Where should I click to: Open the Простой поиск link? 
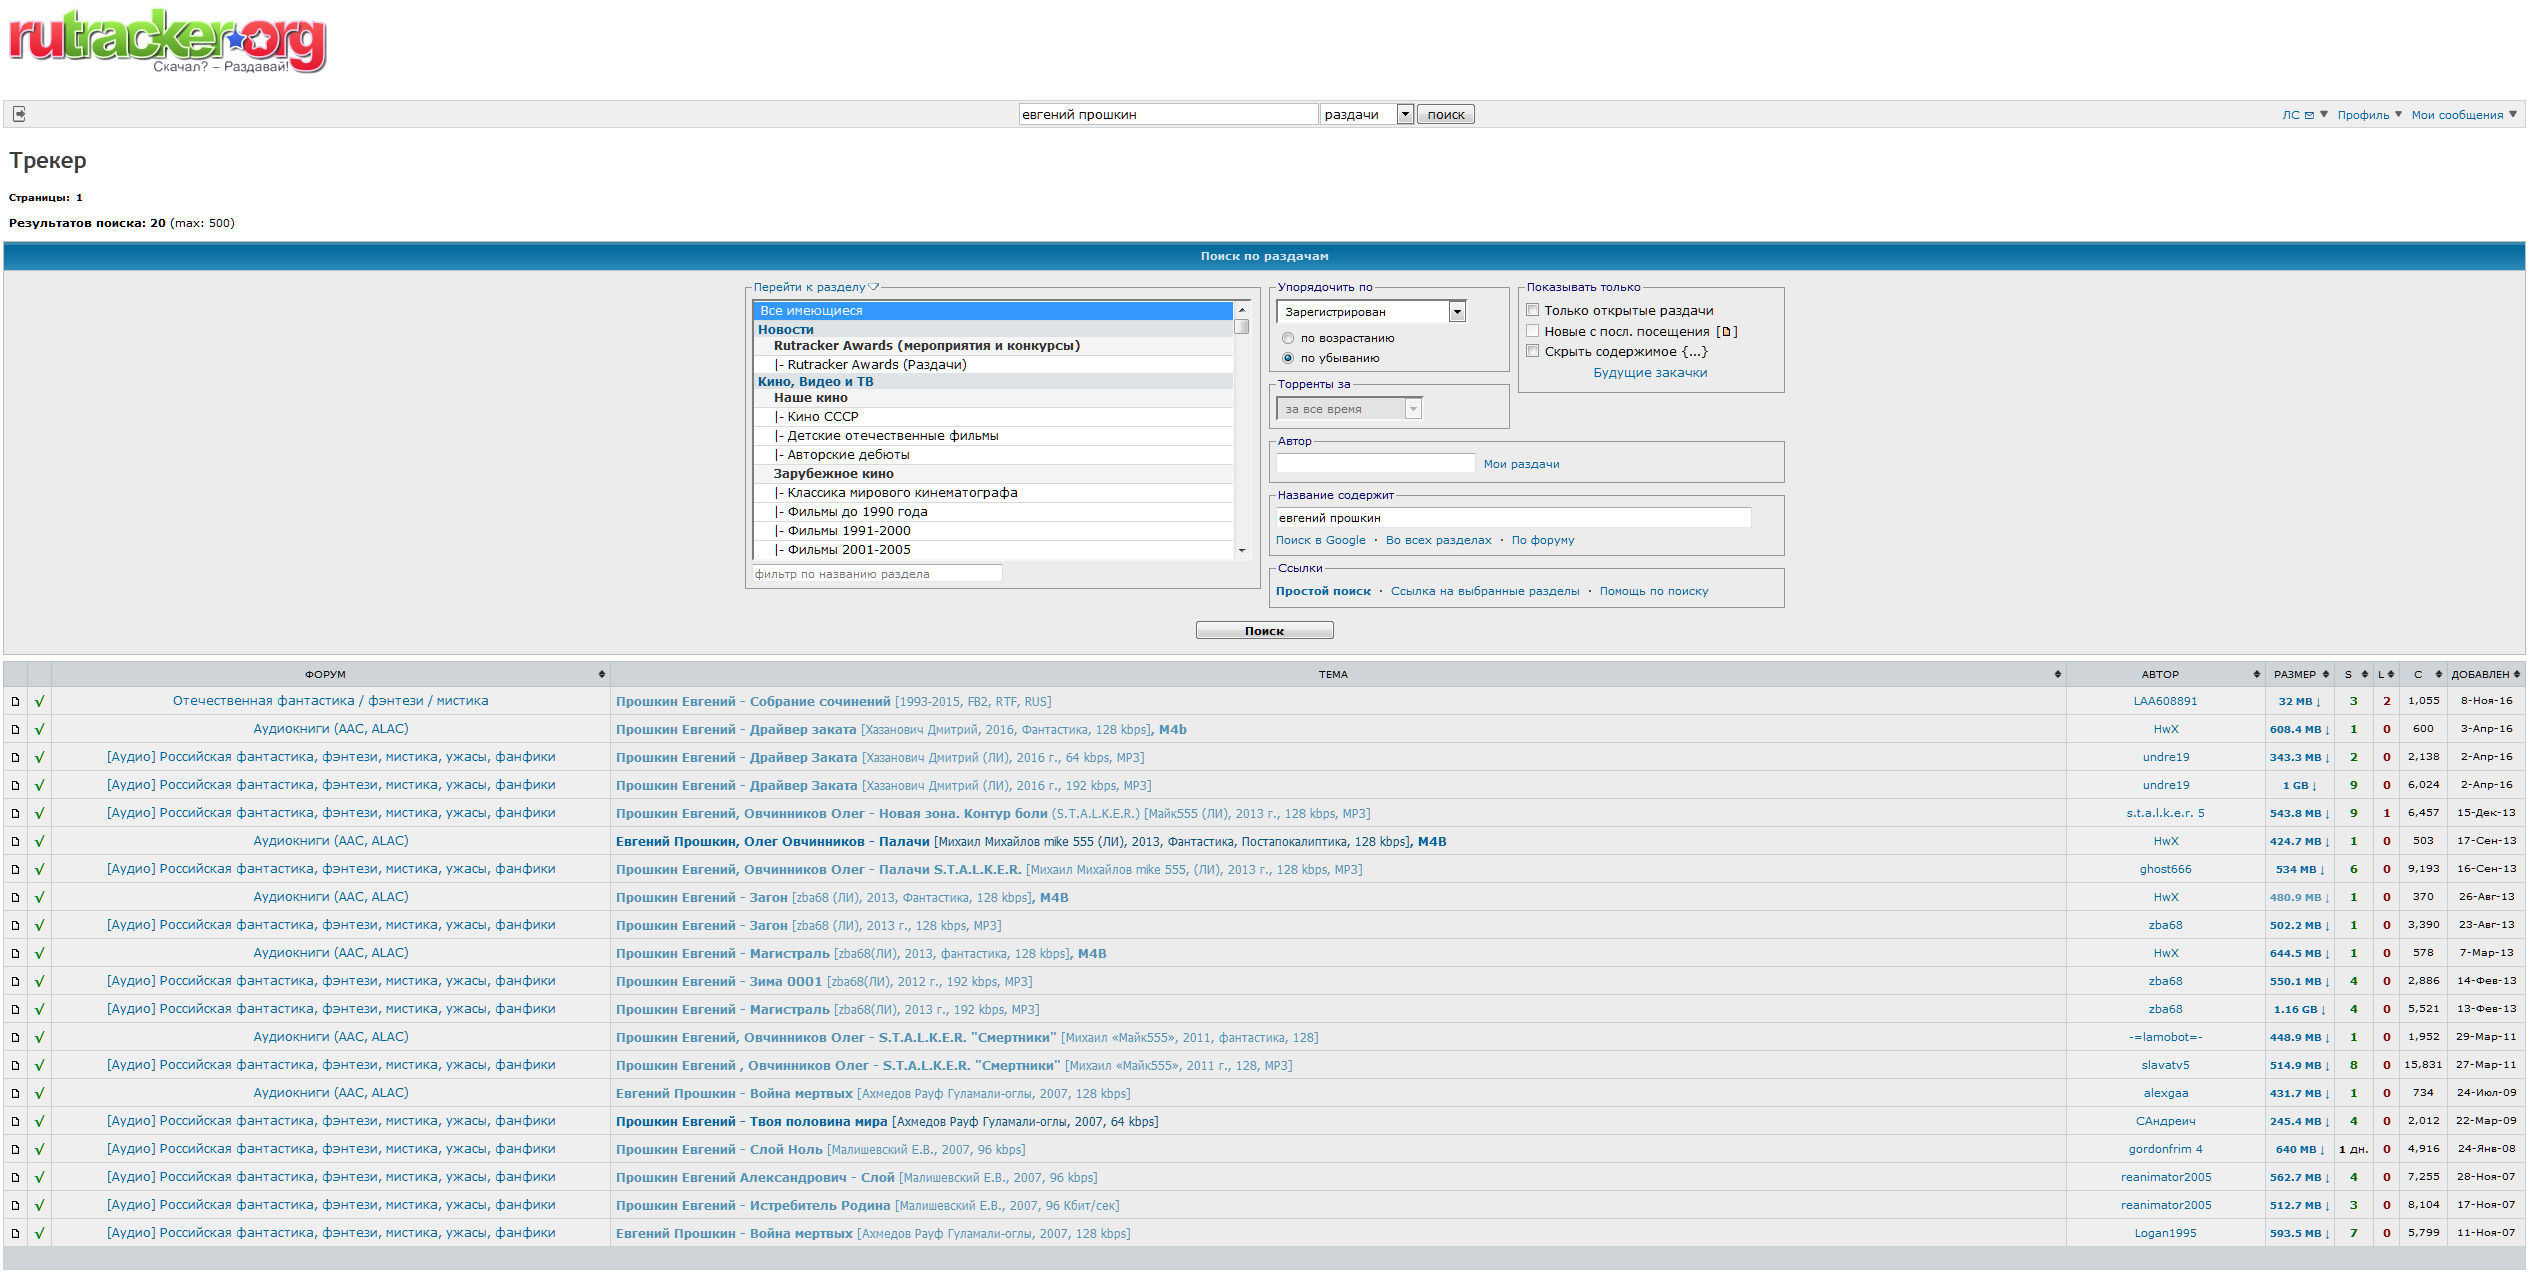[1323, 591]
